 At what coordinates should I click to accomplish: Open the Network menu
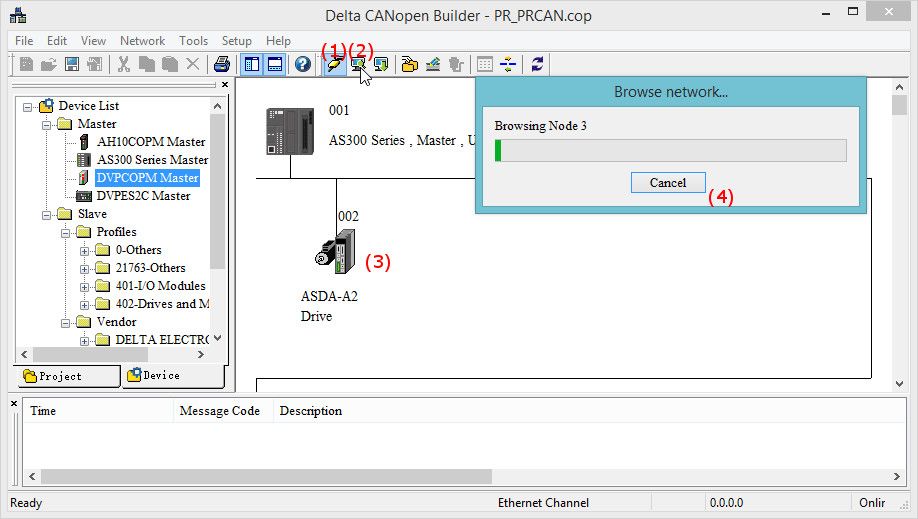click(x=142, y=41)
